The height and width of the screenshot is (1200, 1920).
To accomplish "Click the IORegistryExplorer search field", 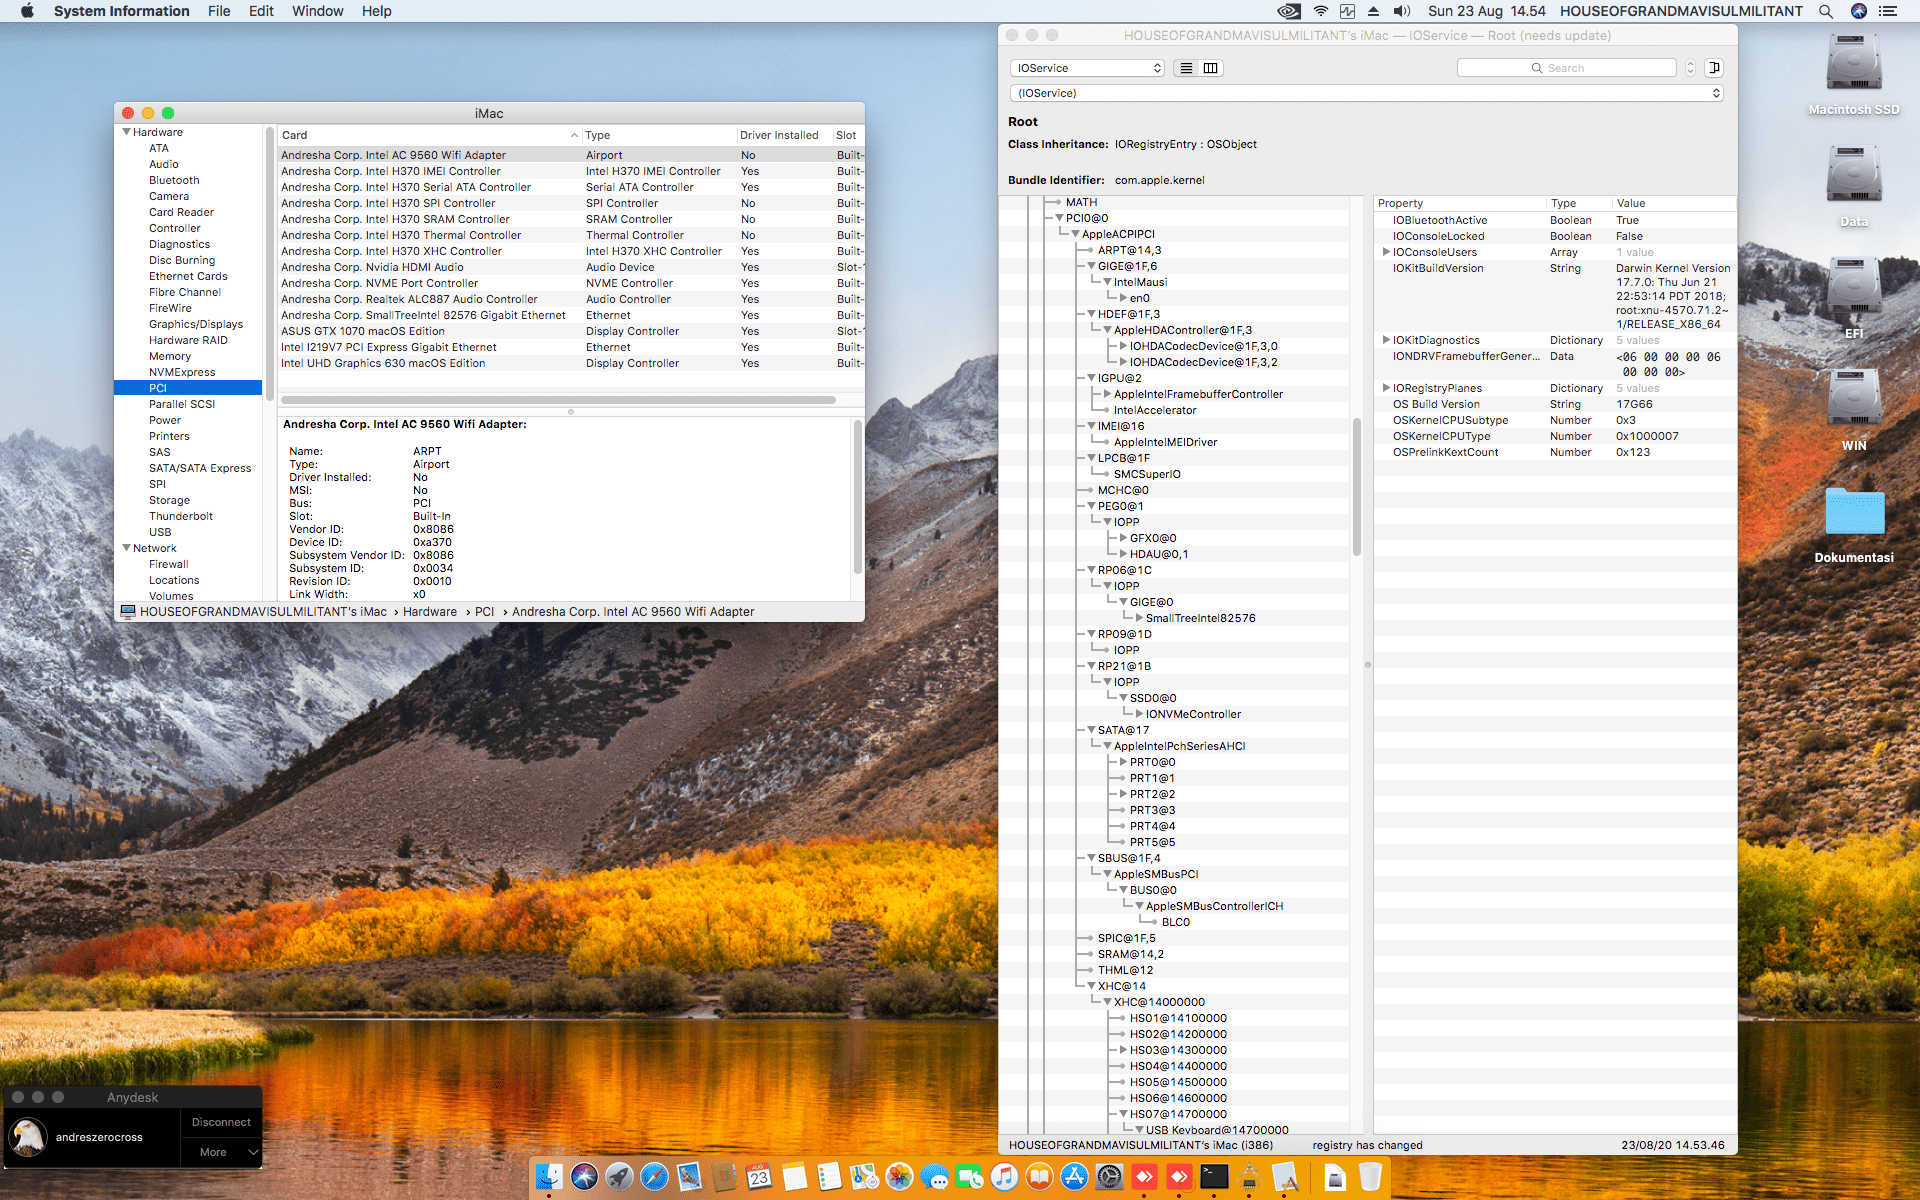I will [x=1566, y=68].
